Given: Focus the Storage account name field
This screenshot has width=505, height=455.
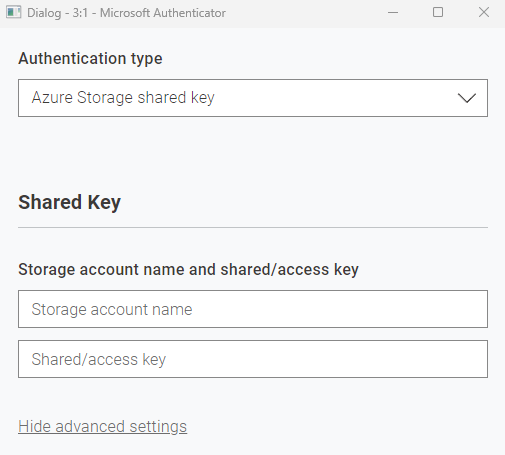Looking at the screenshot, I should coord(253,309).
